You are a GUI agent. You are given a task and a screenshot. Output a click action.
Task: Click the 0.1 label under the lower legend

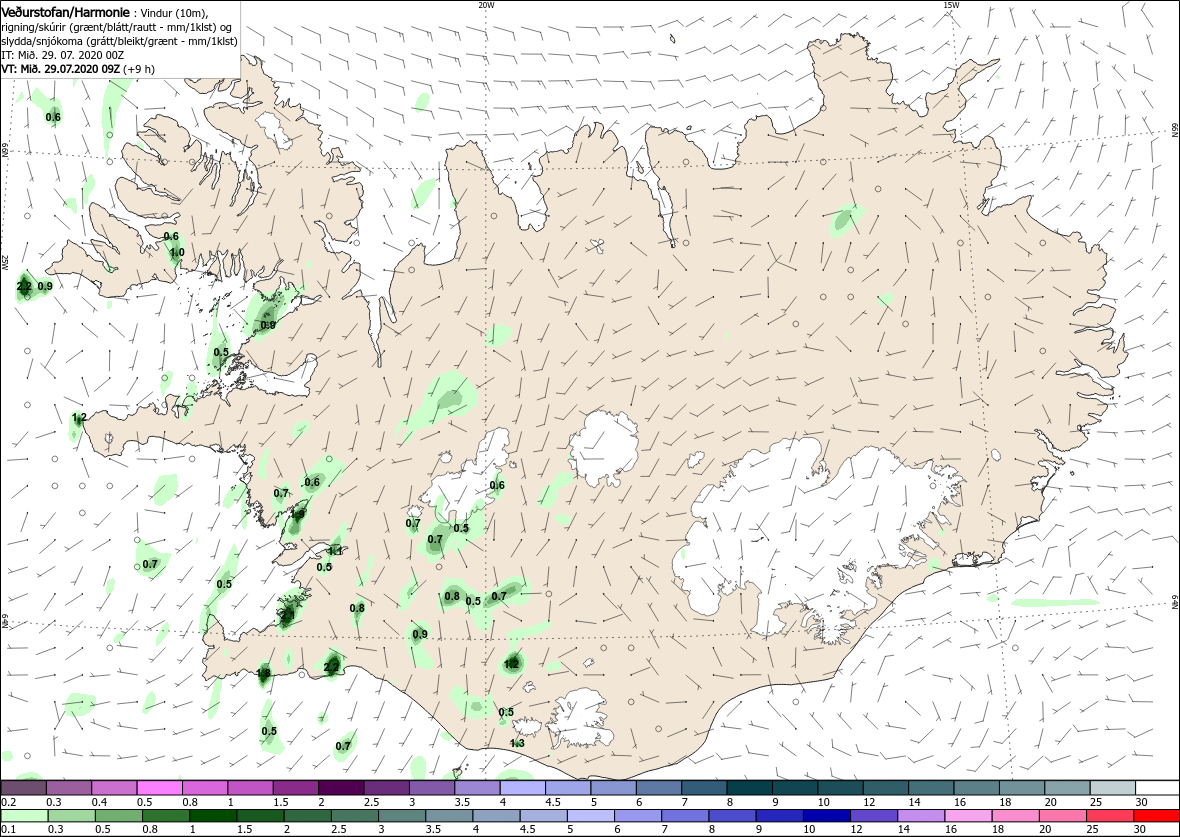9,829
